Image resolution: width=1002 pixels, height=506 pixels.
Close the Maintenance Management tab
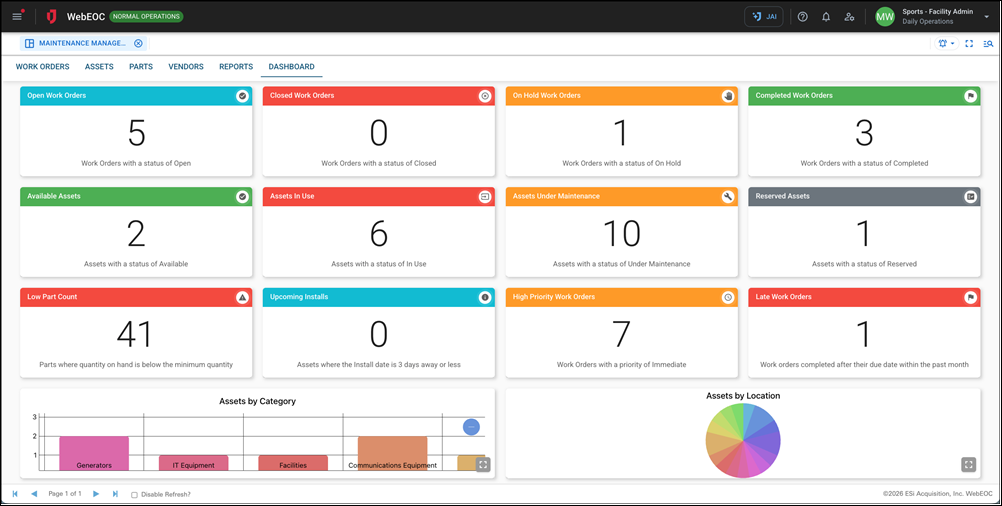click(x=139, y=44)
